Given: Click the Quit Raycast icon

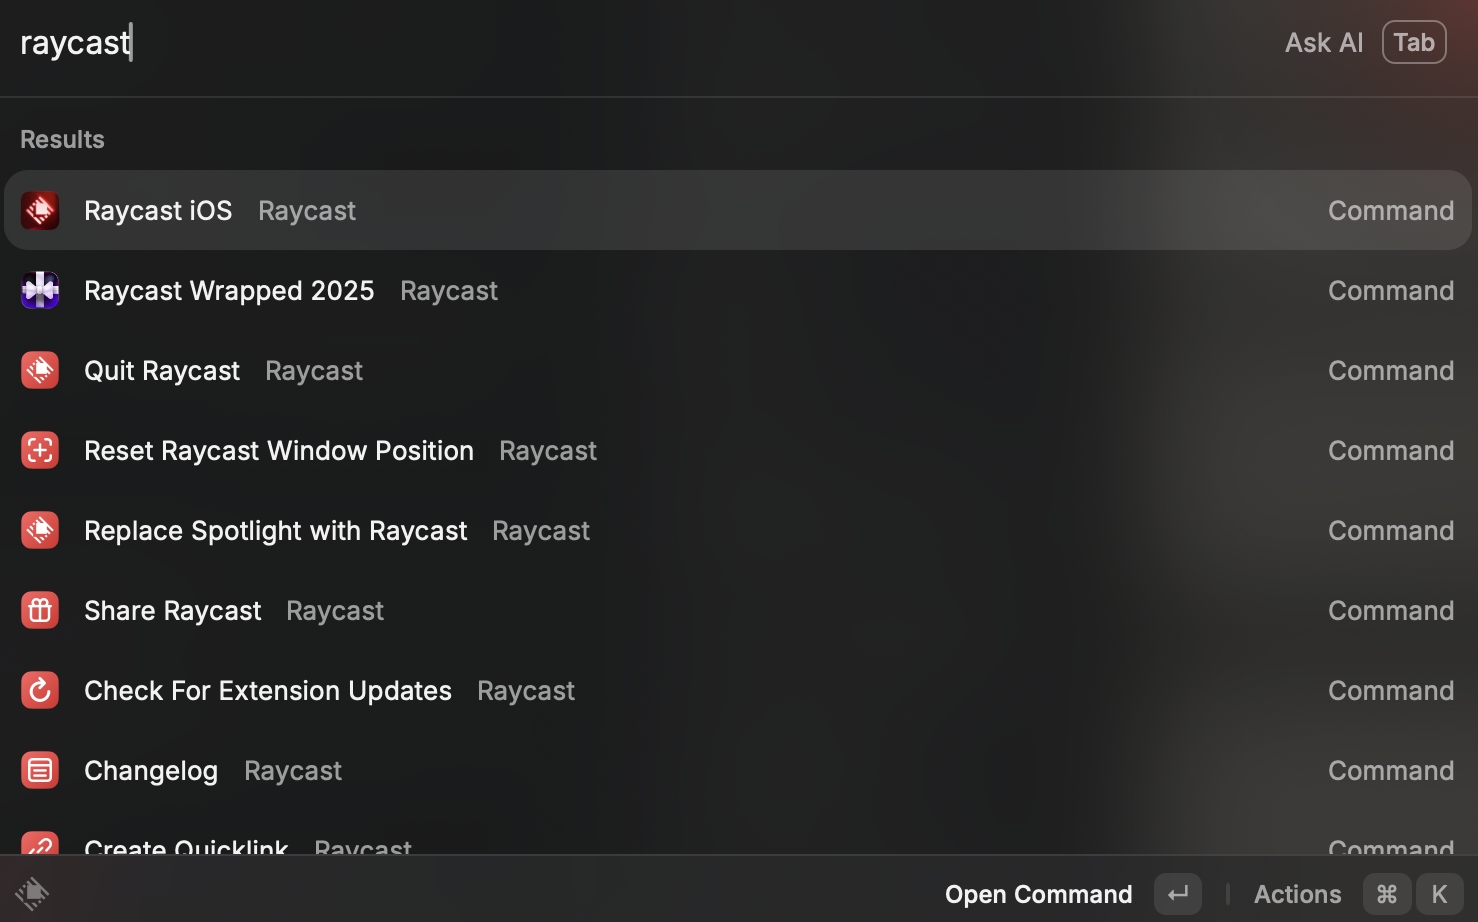Looking at the screenshot, I should pos(40,371).
